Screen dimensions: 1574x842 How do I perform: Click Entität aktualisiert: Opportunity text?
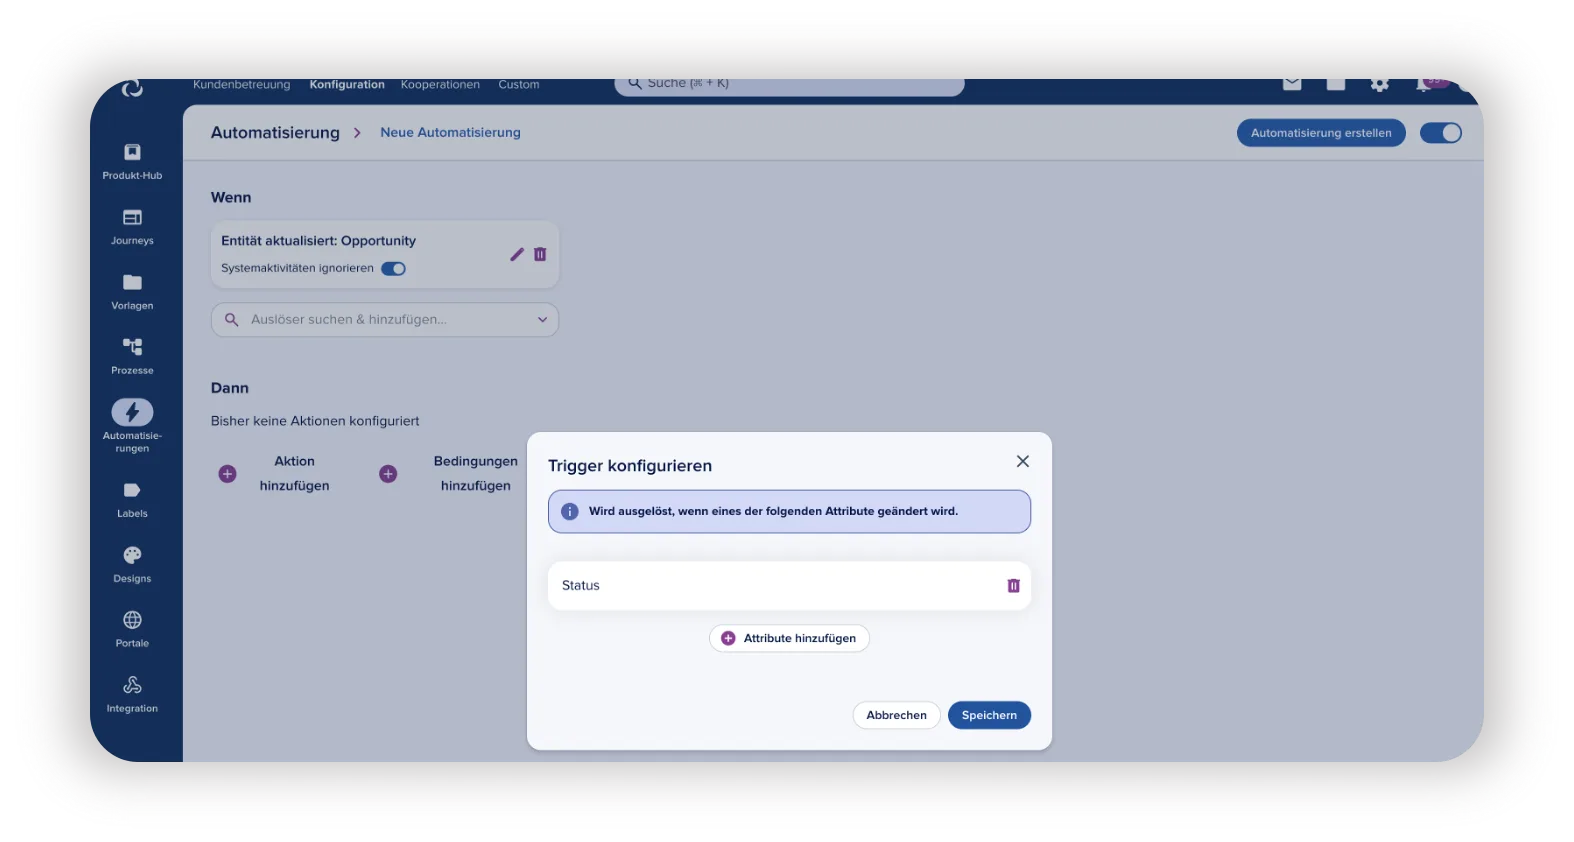click(x=318, y=241)
